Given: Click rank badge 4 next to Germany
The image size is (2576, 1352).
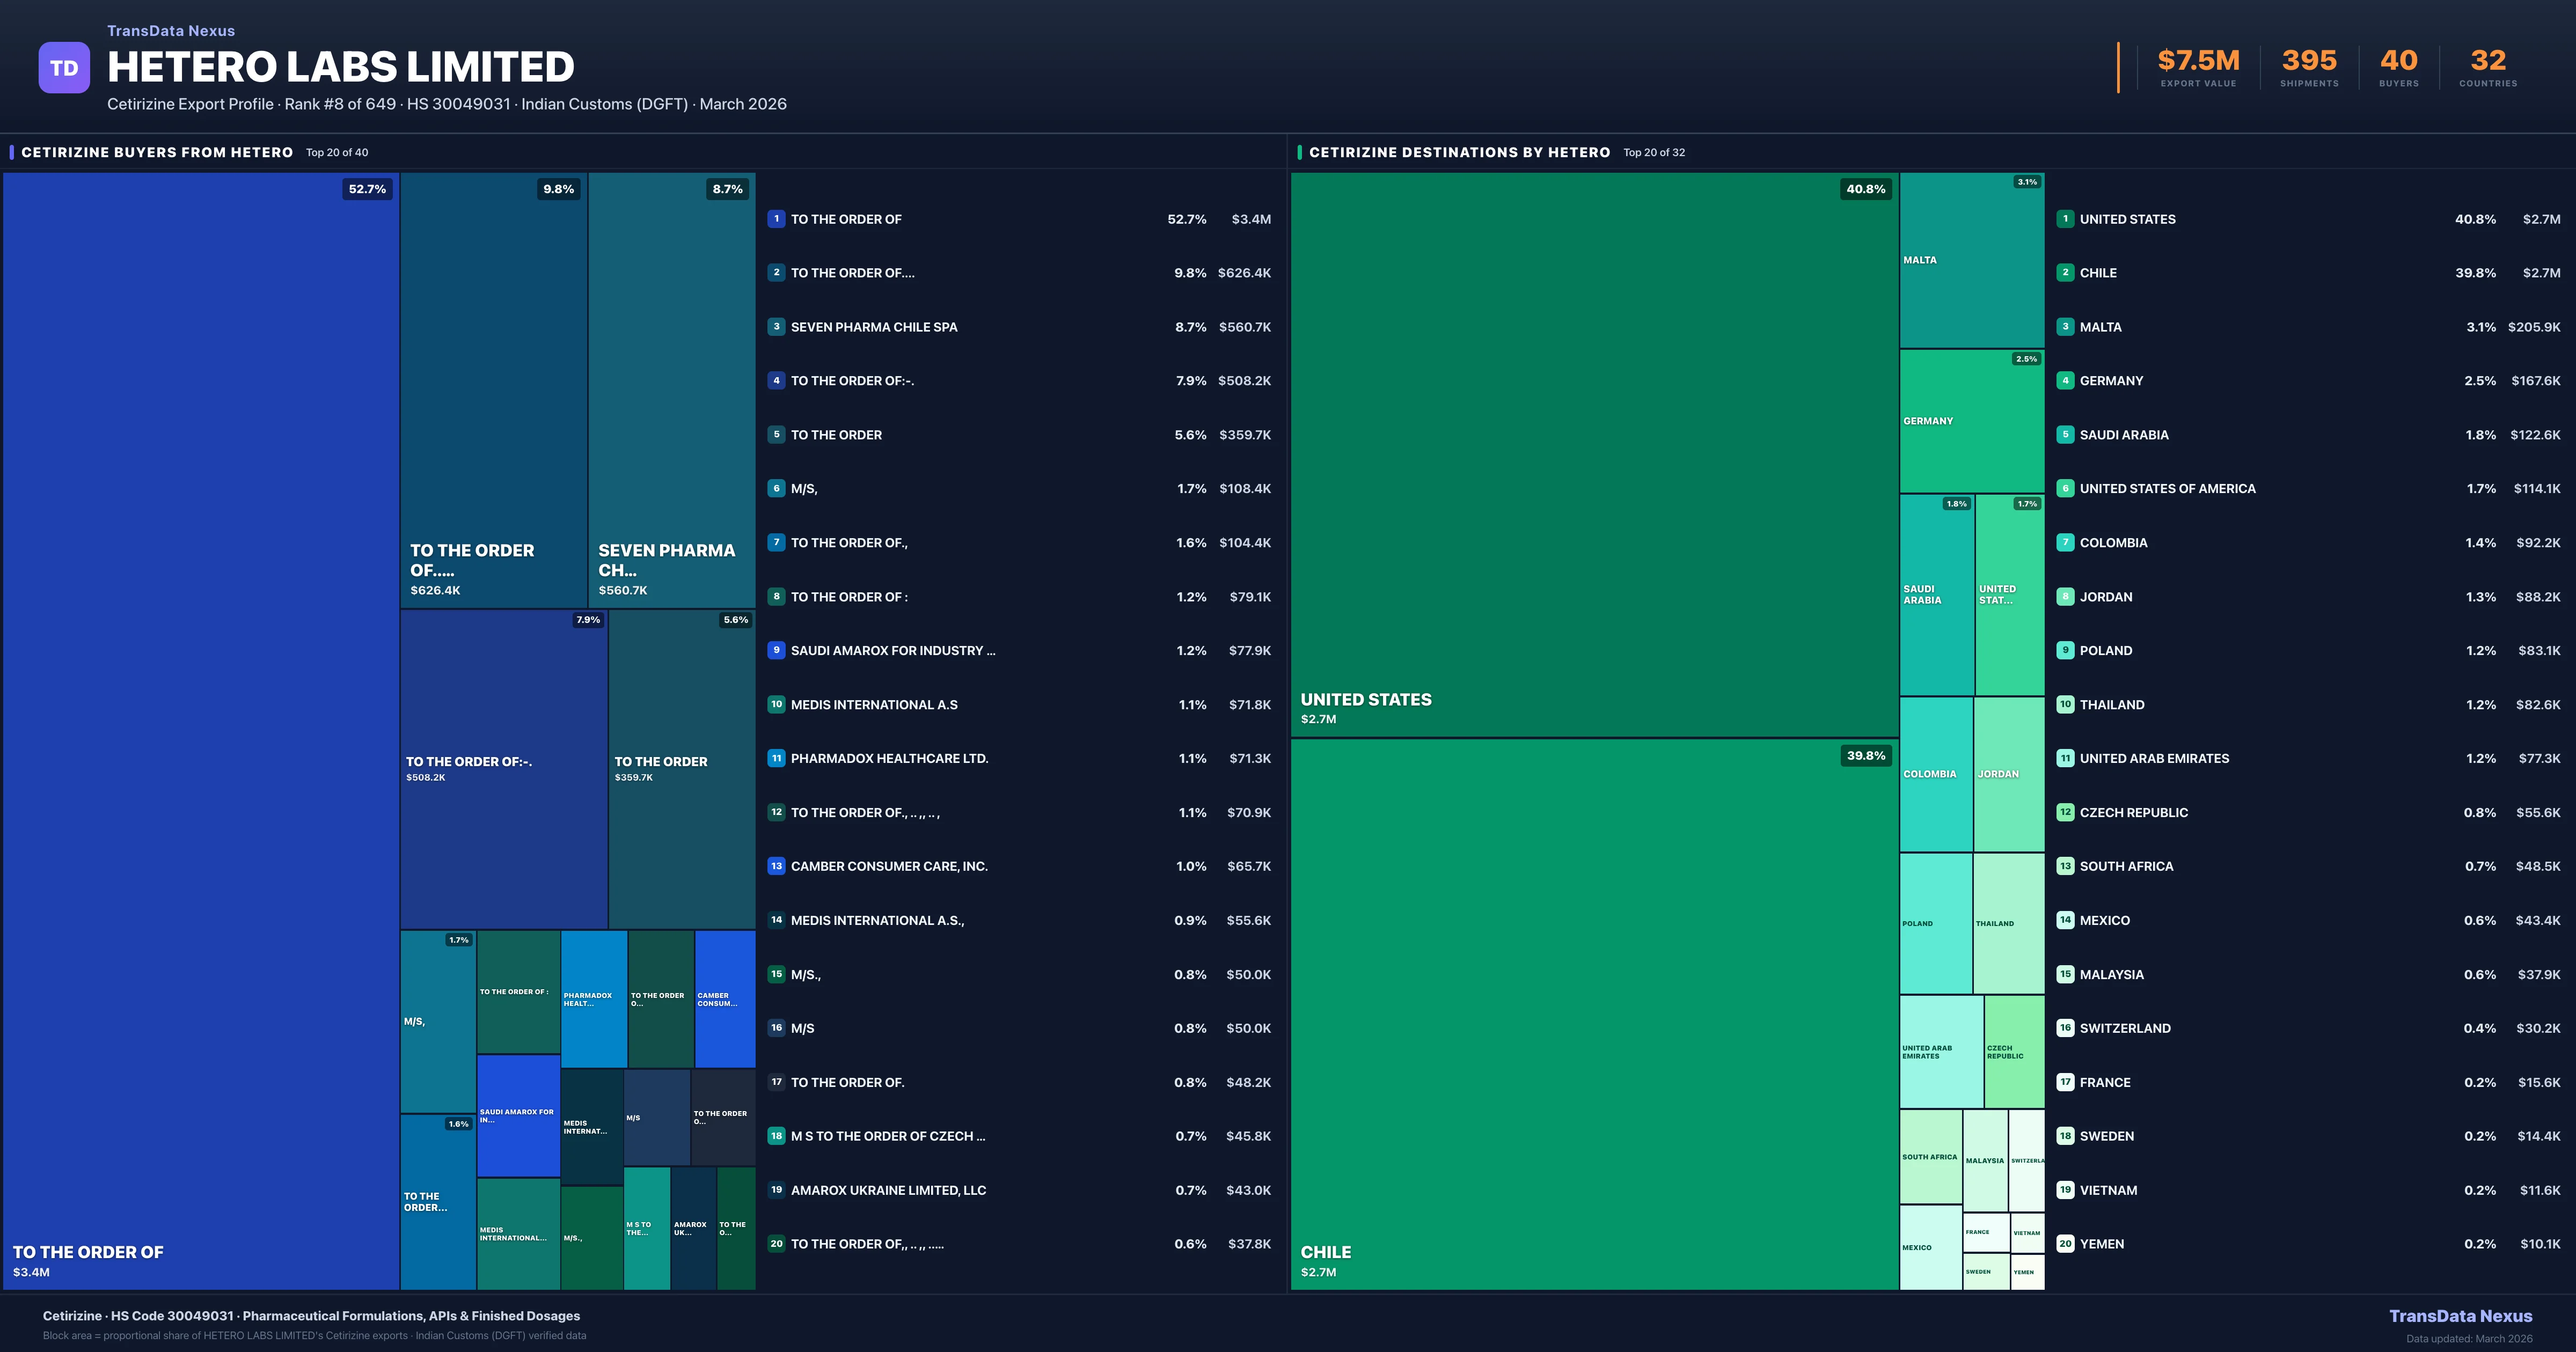Looking at the screenshot, I should (2065, 381).
